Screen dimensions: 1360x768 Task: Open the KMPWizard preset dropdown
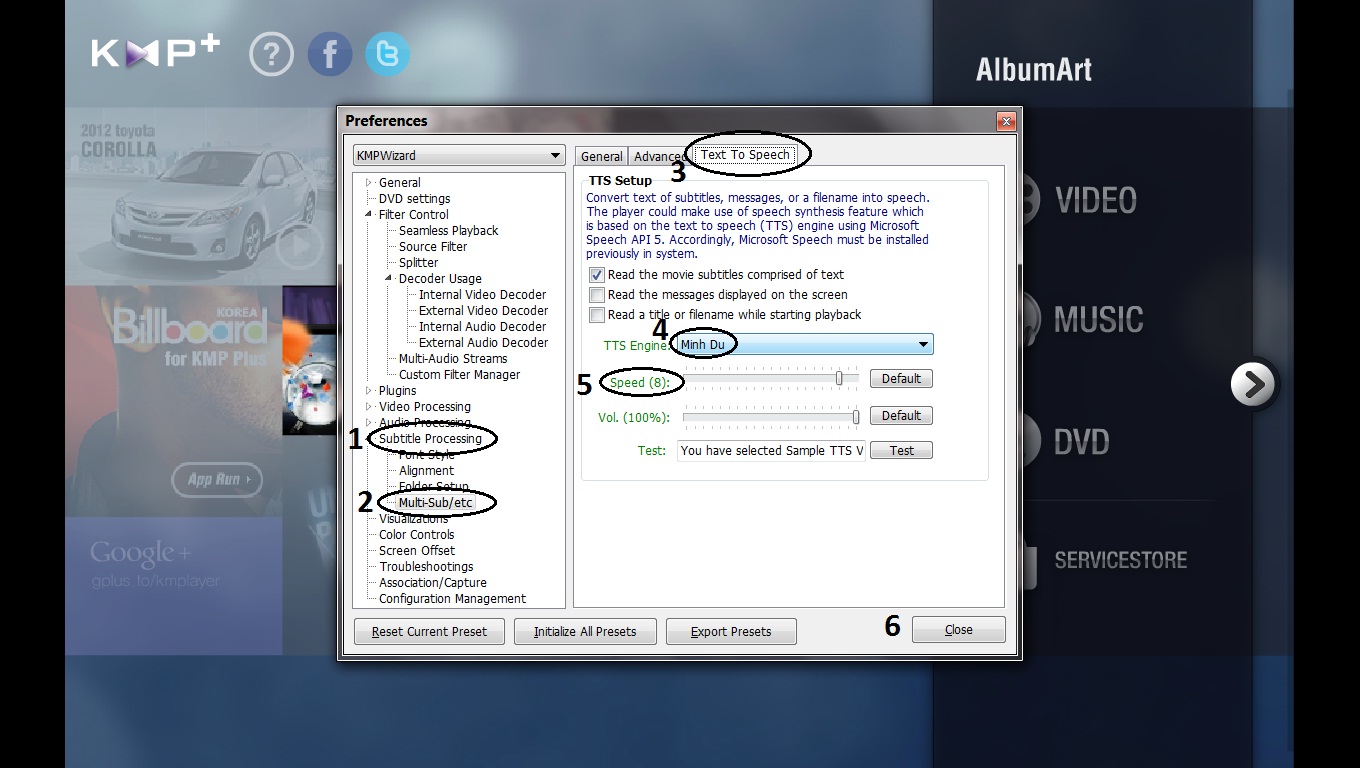(x=459, y=156)
